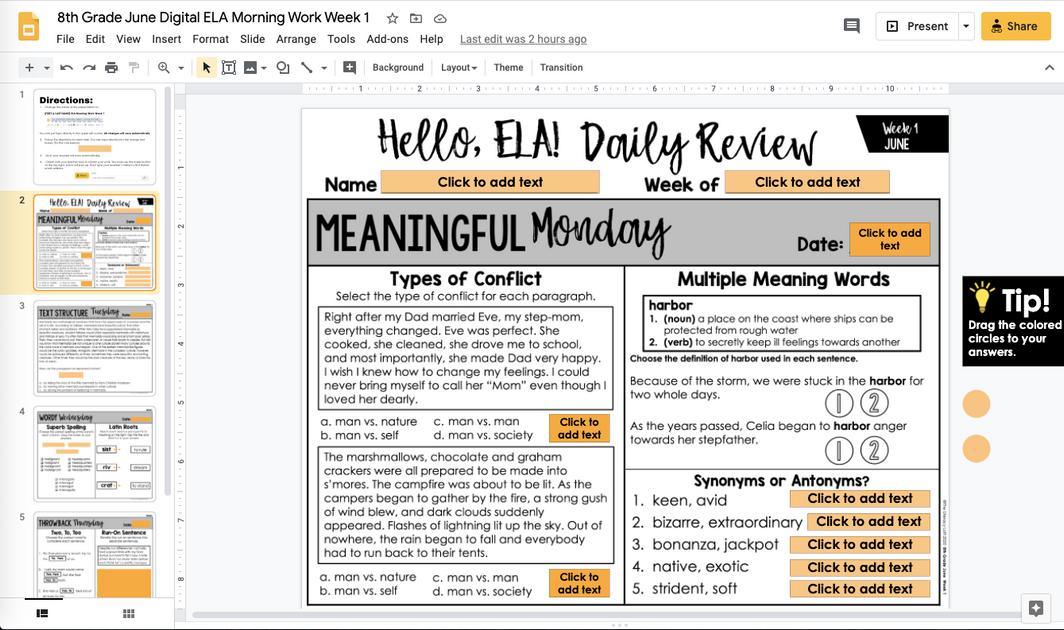
Task: Share the presentation
Action: click(1015, 25)
